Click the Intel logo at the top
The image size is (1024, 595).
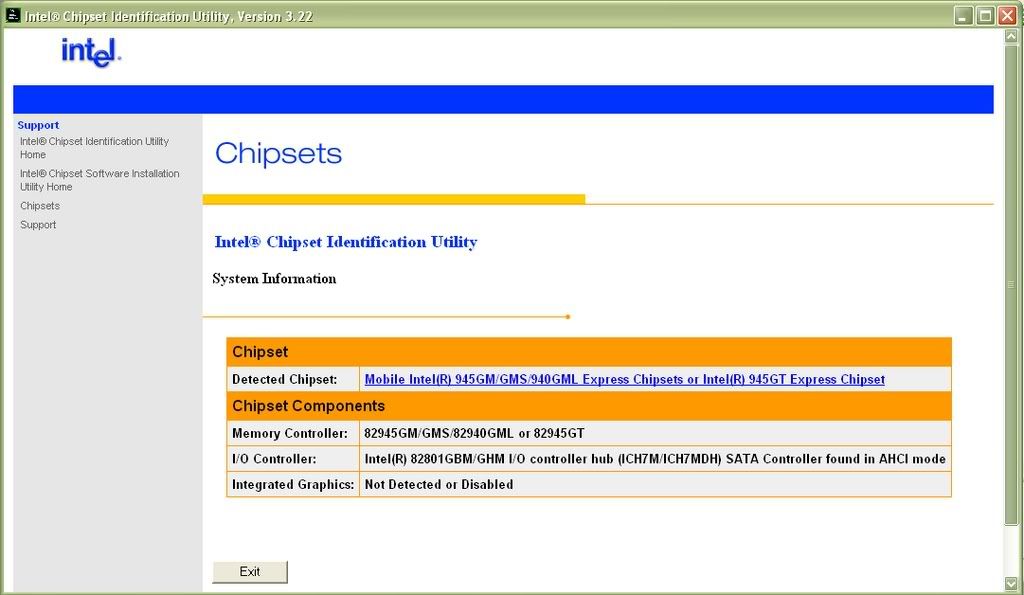[x=91, y=51]
